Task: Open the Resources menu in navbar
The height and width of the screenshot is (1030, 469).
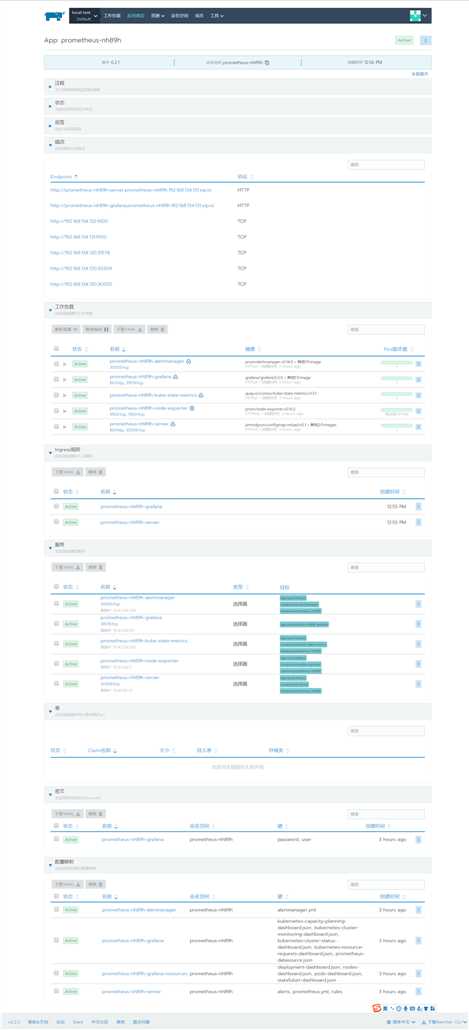Action: tap(158, 15)
